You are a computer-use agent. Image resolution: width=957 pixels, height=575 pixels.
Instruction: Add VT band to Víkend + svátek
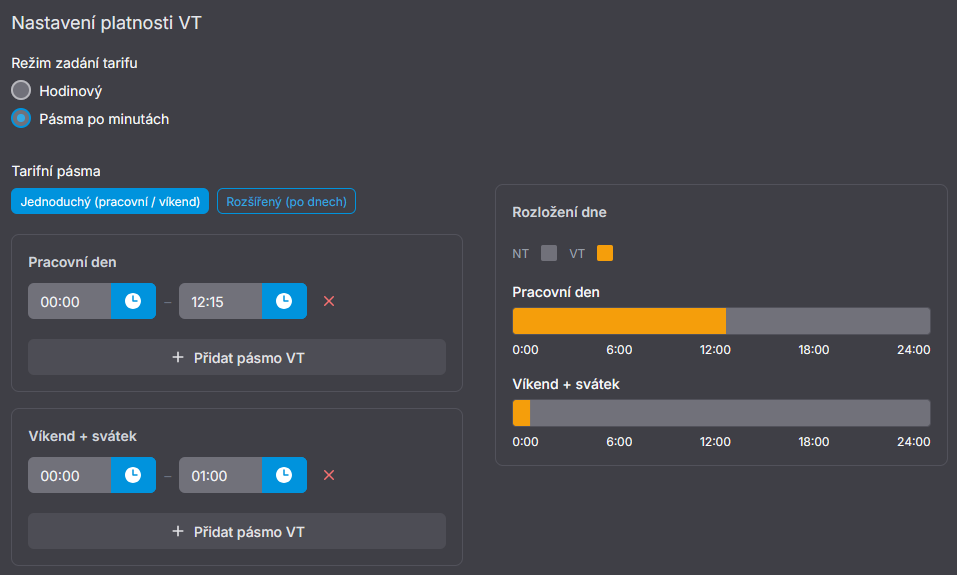[237, 531]
